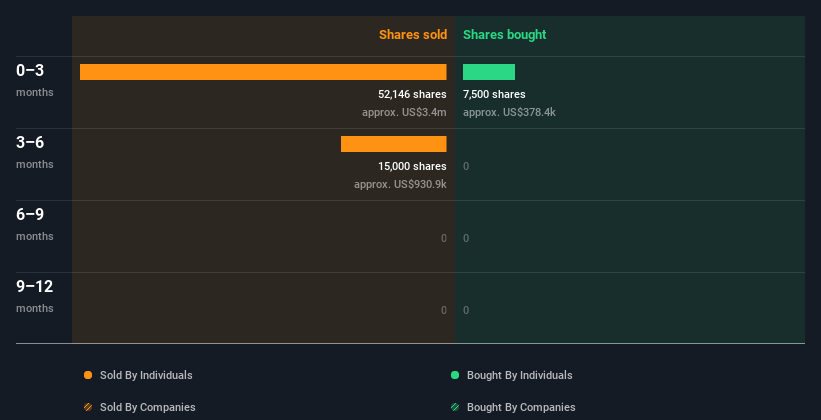This screenshot has width=821, height=420.
Task: Click the Shares bought column header
Action: pos(504,35)
